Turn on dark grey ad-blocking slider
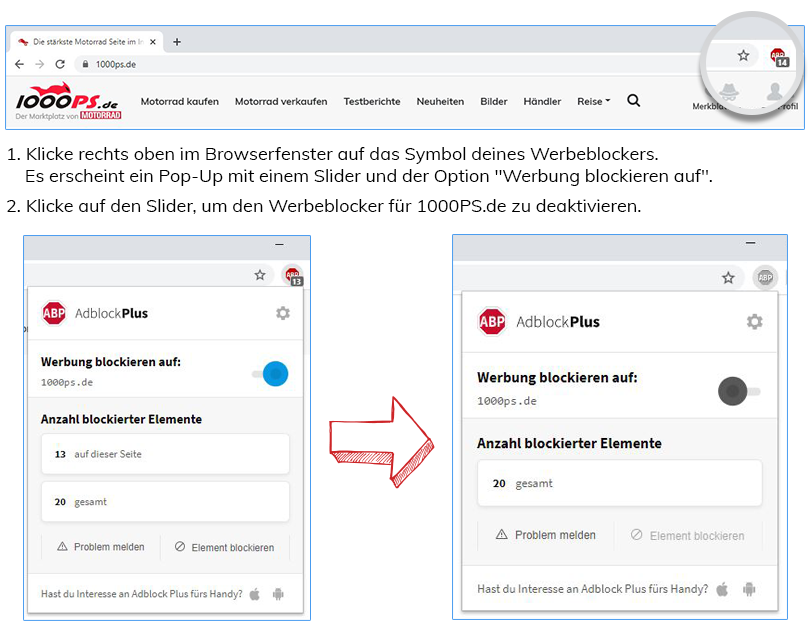811x635 pixels. pyautogui.click(x=739, y=391)
